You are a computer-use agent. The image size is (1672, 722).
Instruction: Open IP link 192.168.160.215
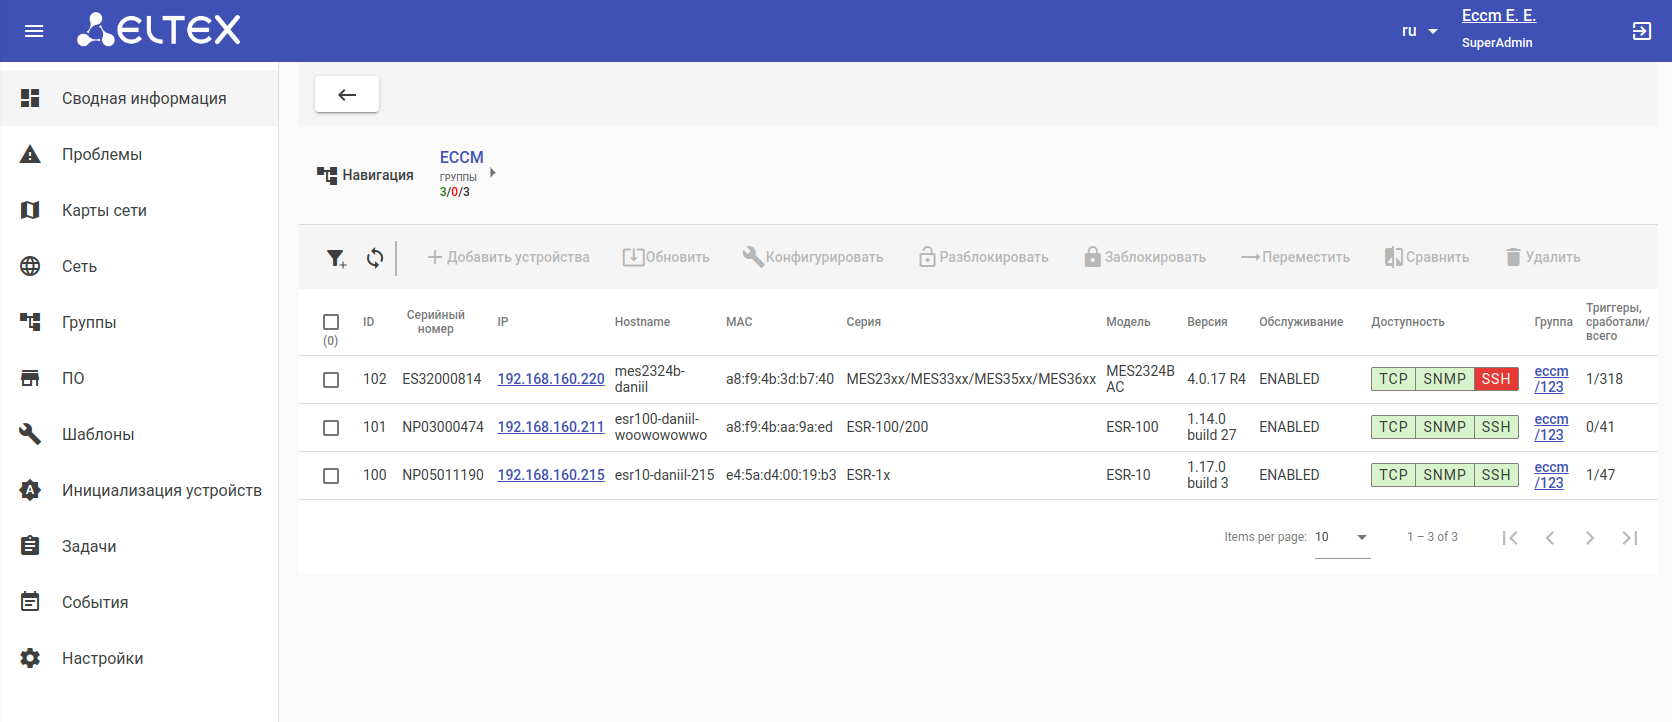[551, 475]
